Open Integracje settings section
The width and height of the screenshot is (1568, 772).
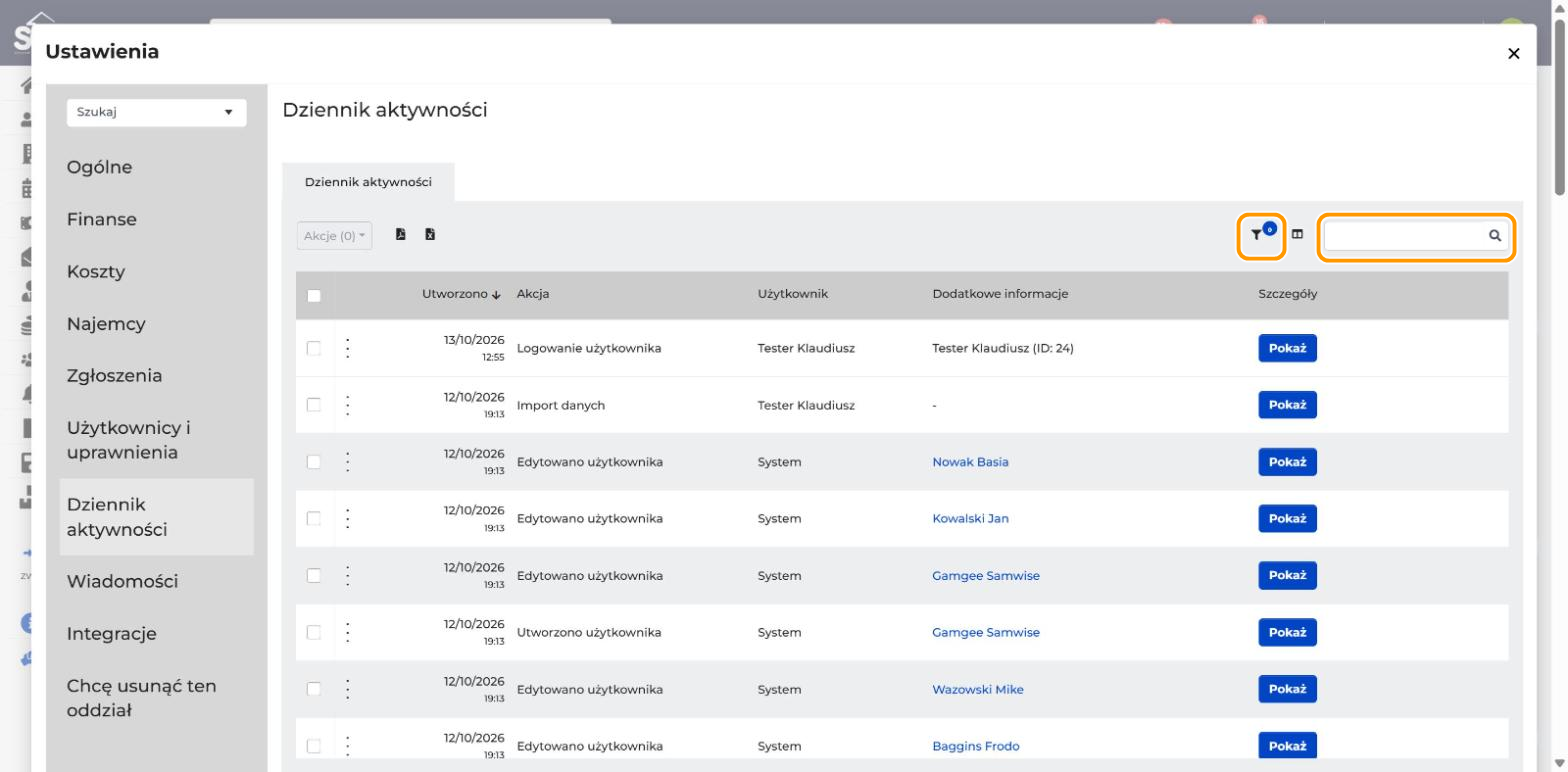[x=111, y=633]
